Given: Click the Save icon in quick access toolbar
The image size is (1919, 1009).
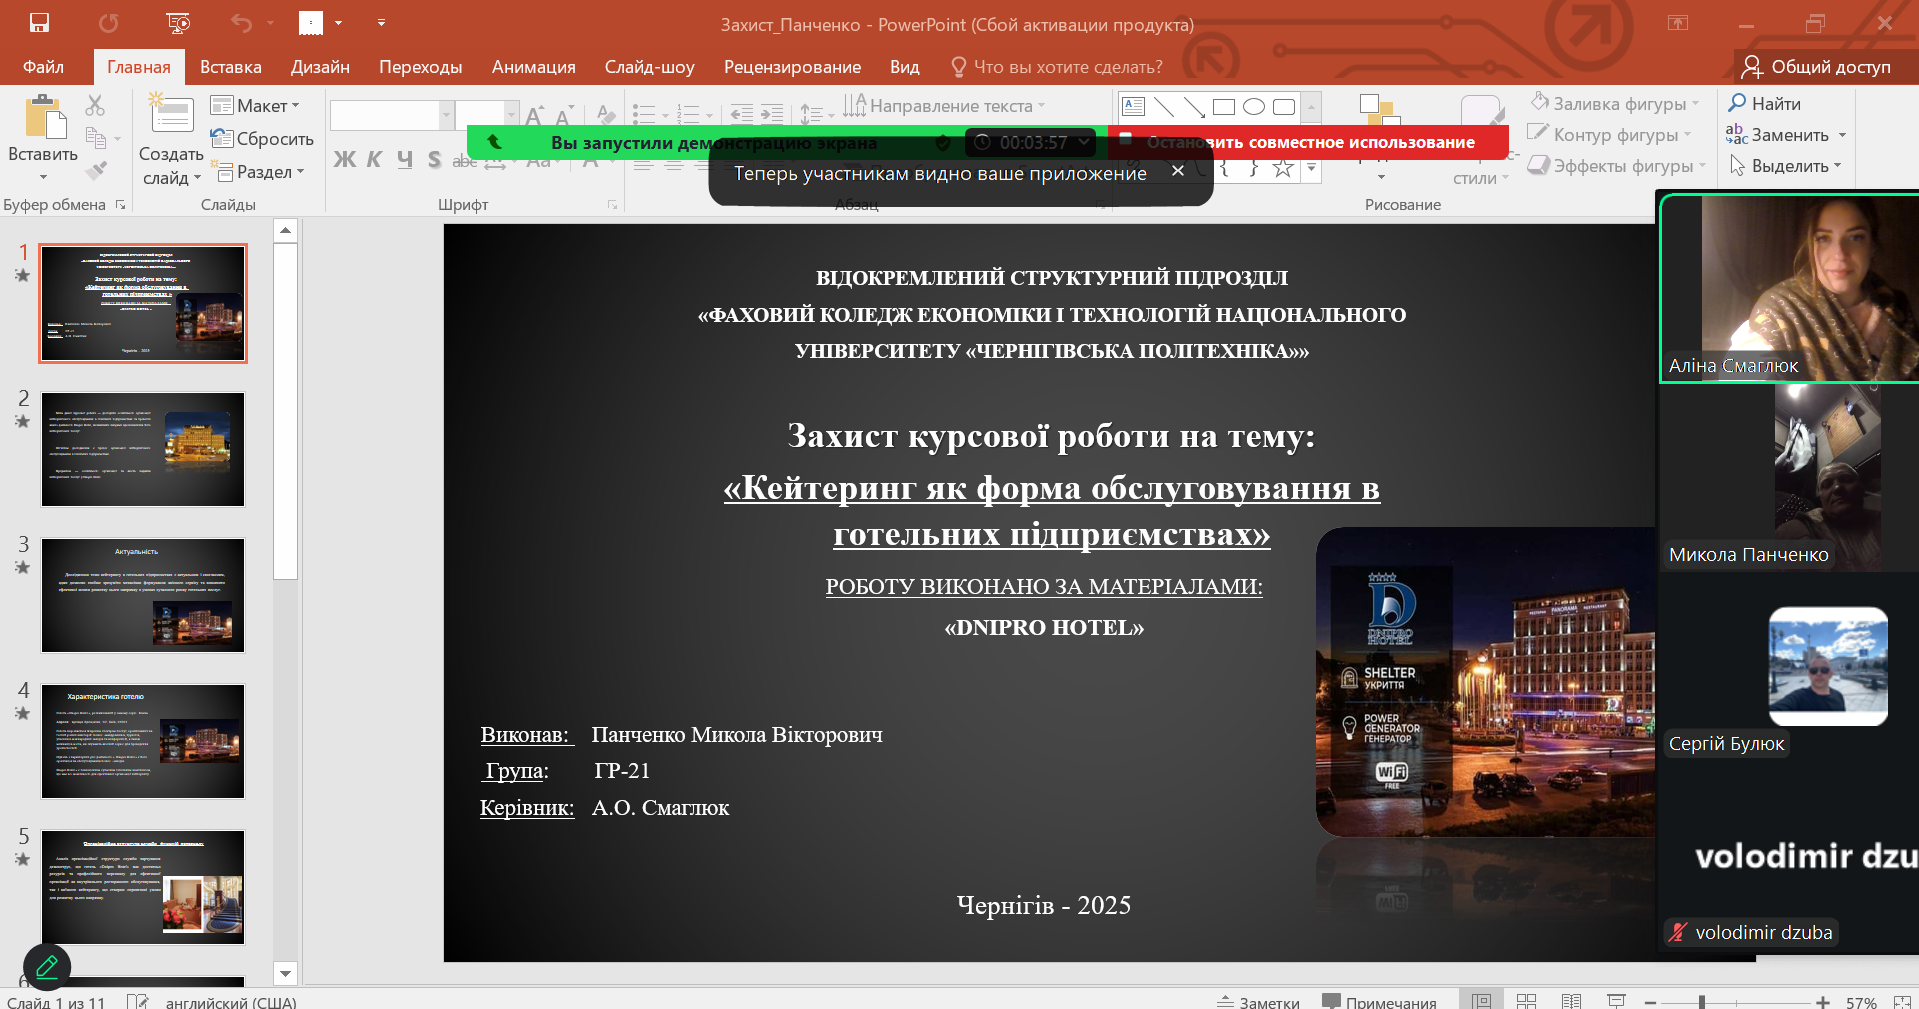Looking at the screenshot, I should pyautogui.click(x=39, y=22).
